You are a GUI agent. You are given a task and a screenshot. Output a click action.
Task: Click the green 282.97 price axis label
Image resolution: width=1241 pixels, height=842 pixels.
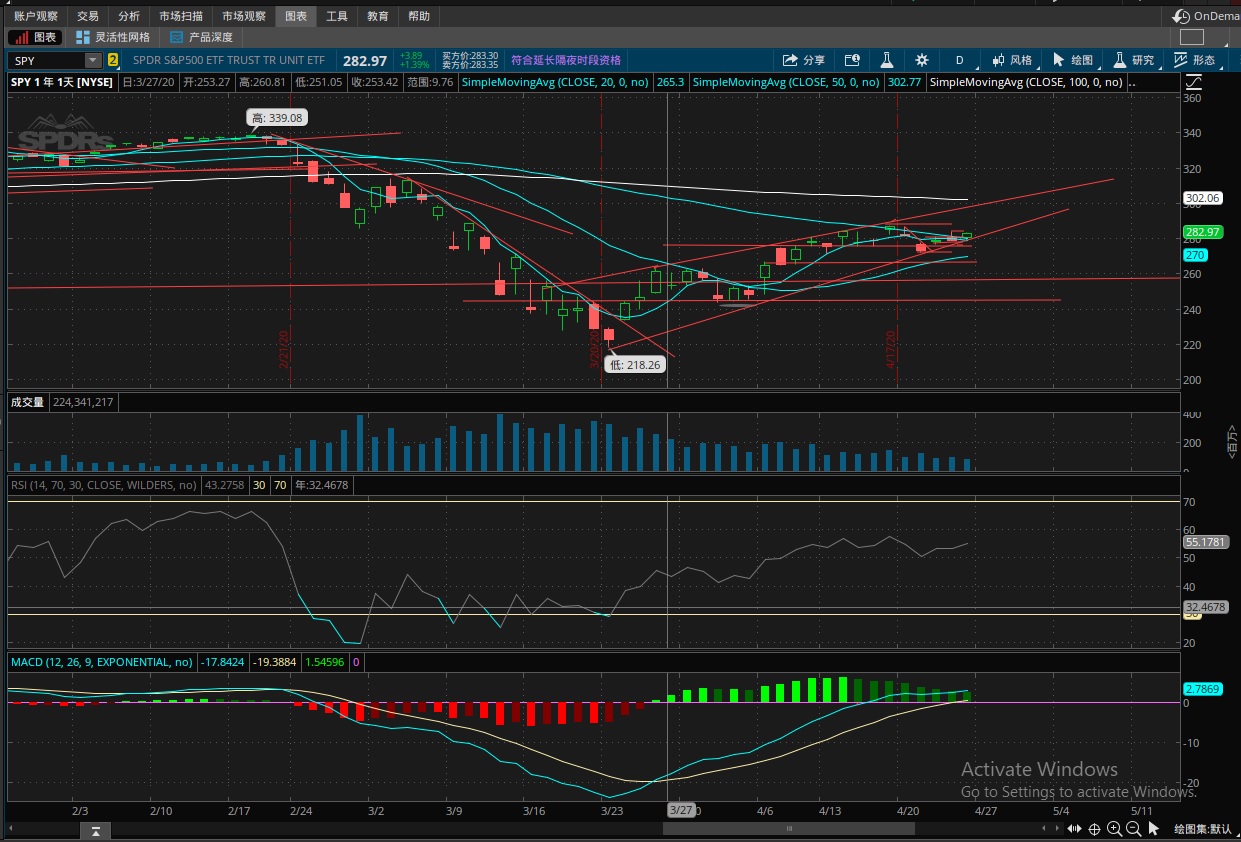1202,232
